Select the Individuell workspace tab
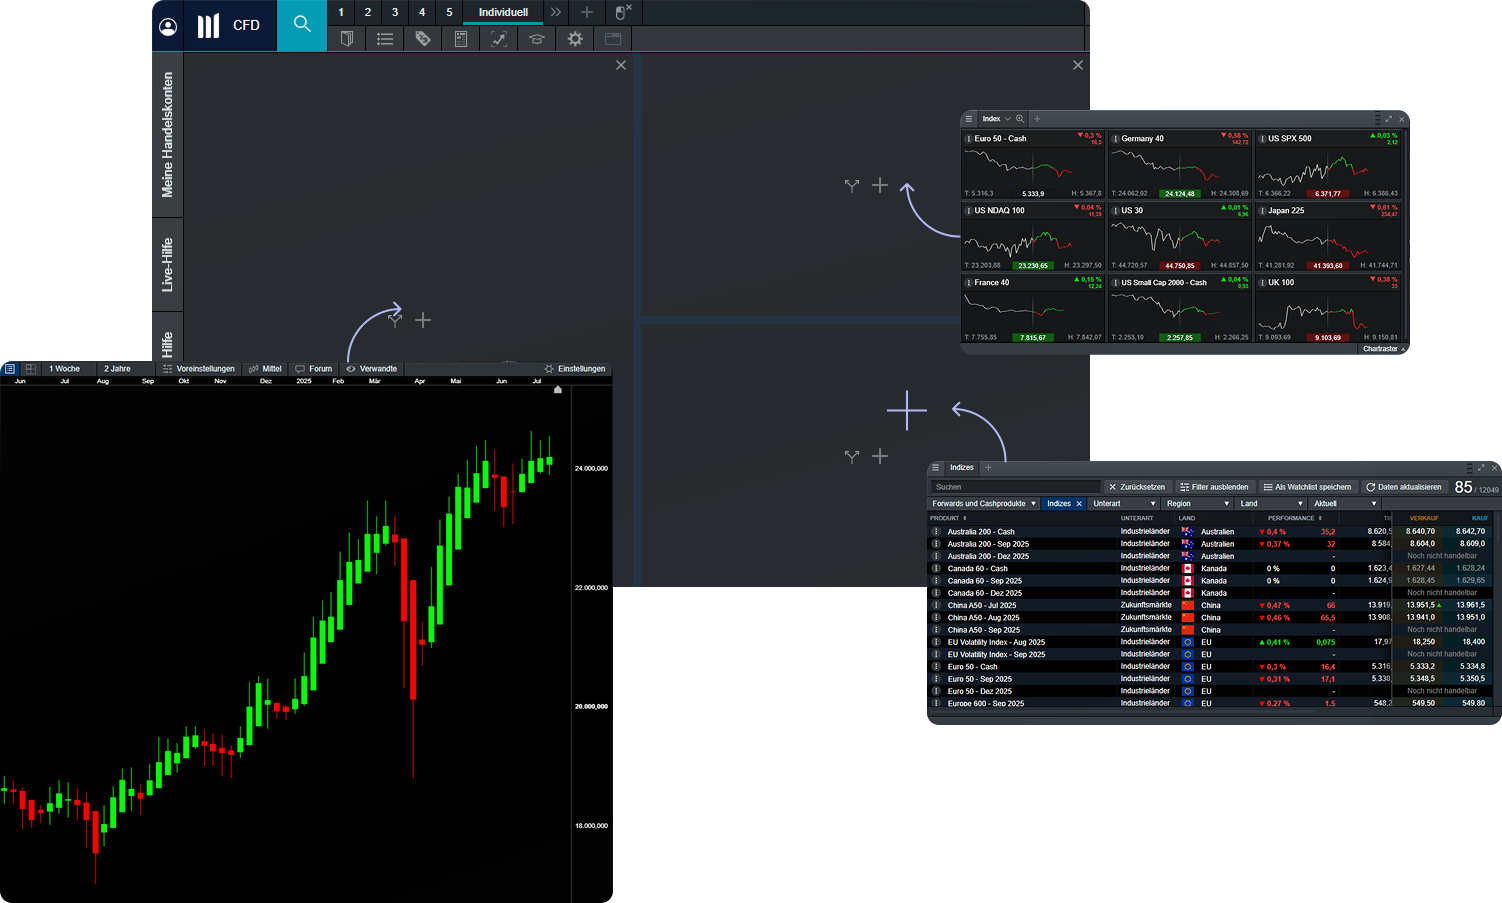 pos(503,13)
